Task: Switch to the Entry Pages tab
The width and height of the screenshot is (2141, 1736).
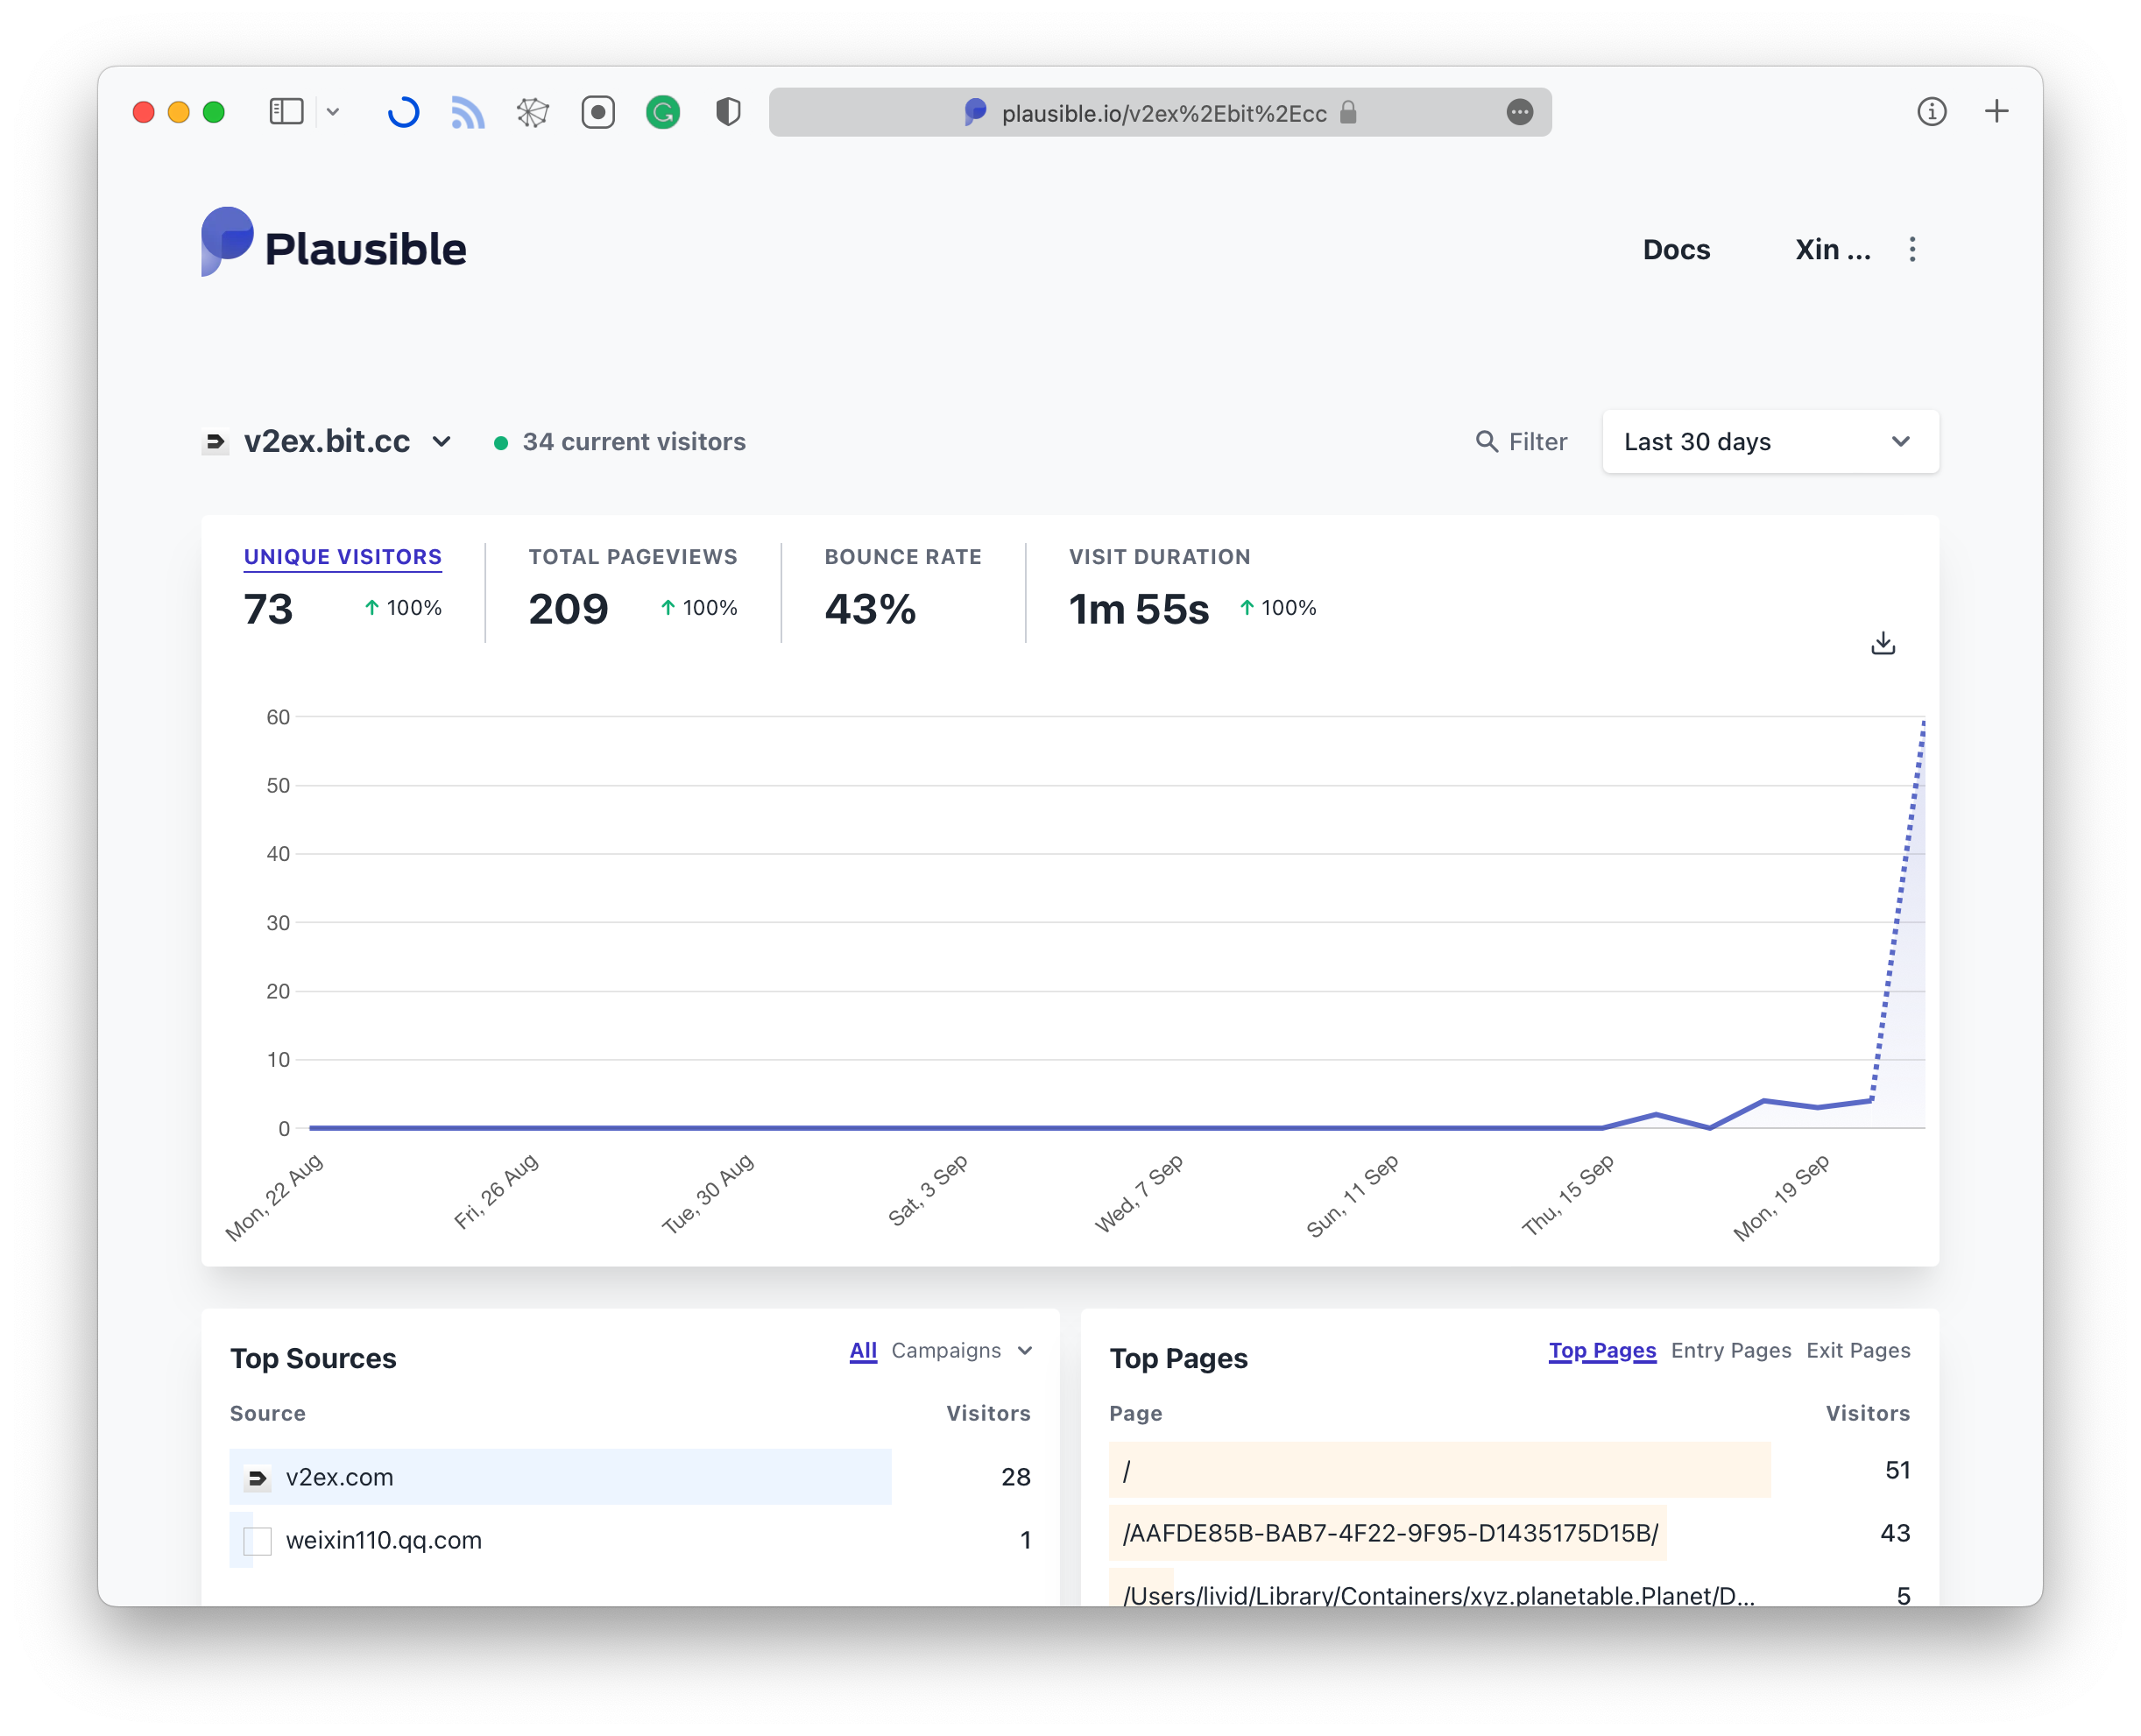Action: pos(1731,1351)
